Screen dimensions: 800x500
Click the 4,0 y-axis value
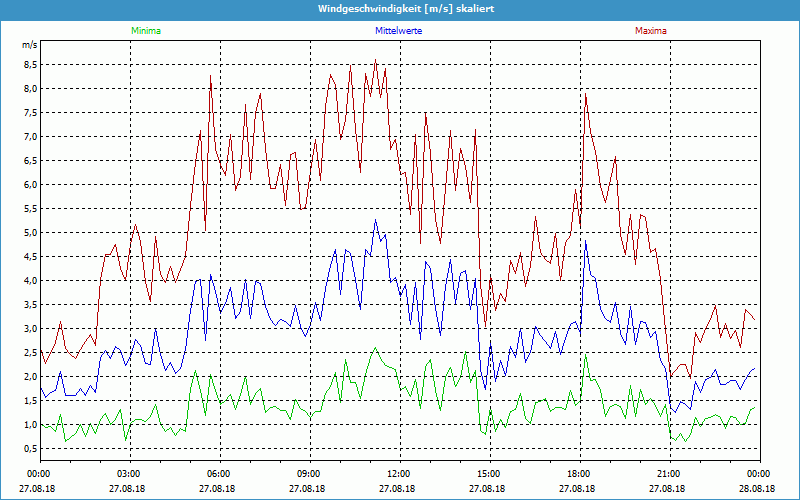[x=30, y=281]
